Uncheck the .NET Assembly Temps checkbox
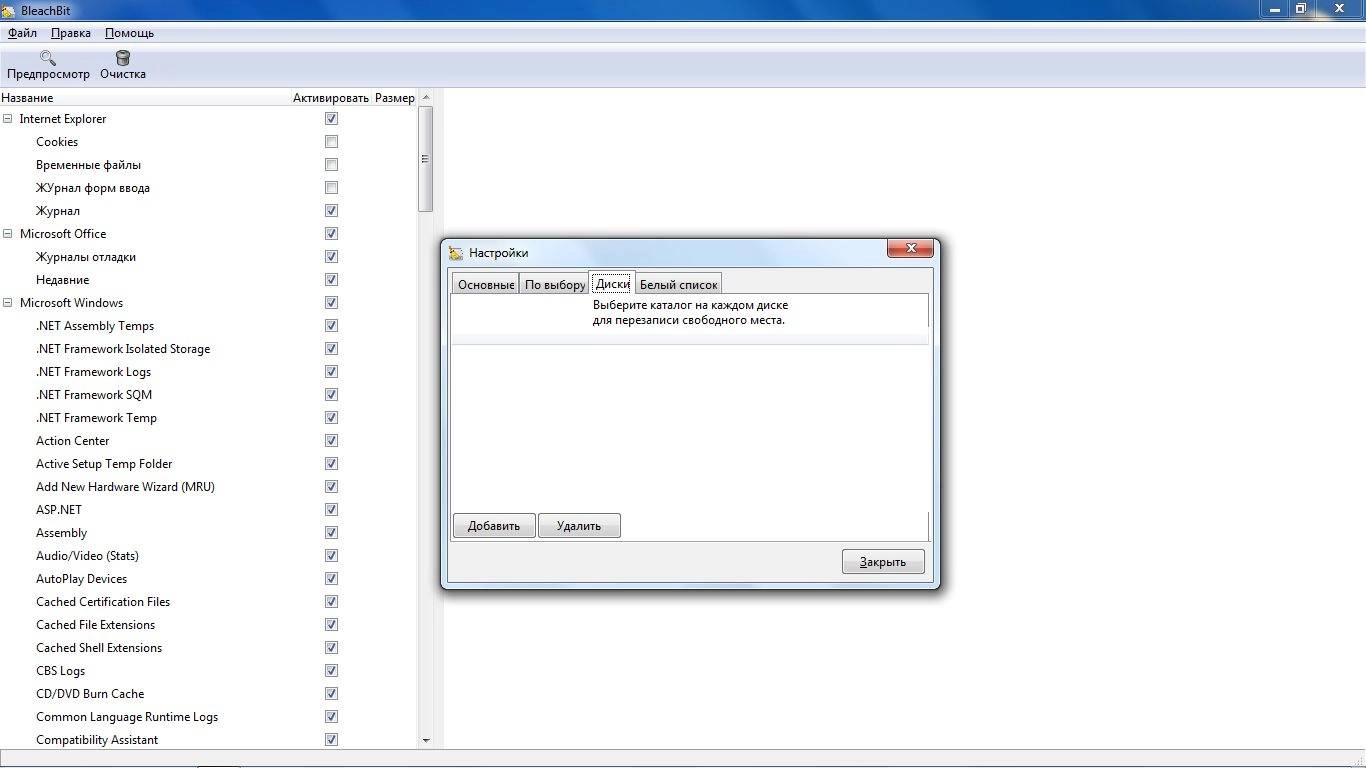The image size is (1366, 768). pos(331,326)
